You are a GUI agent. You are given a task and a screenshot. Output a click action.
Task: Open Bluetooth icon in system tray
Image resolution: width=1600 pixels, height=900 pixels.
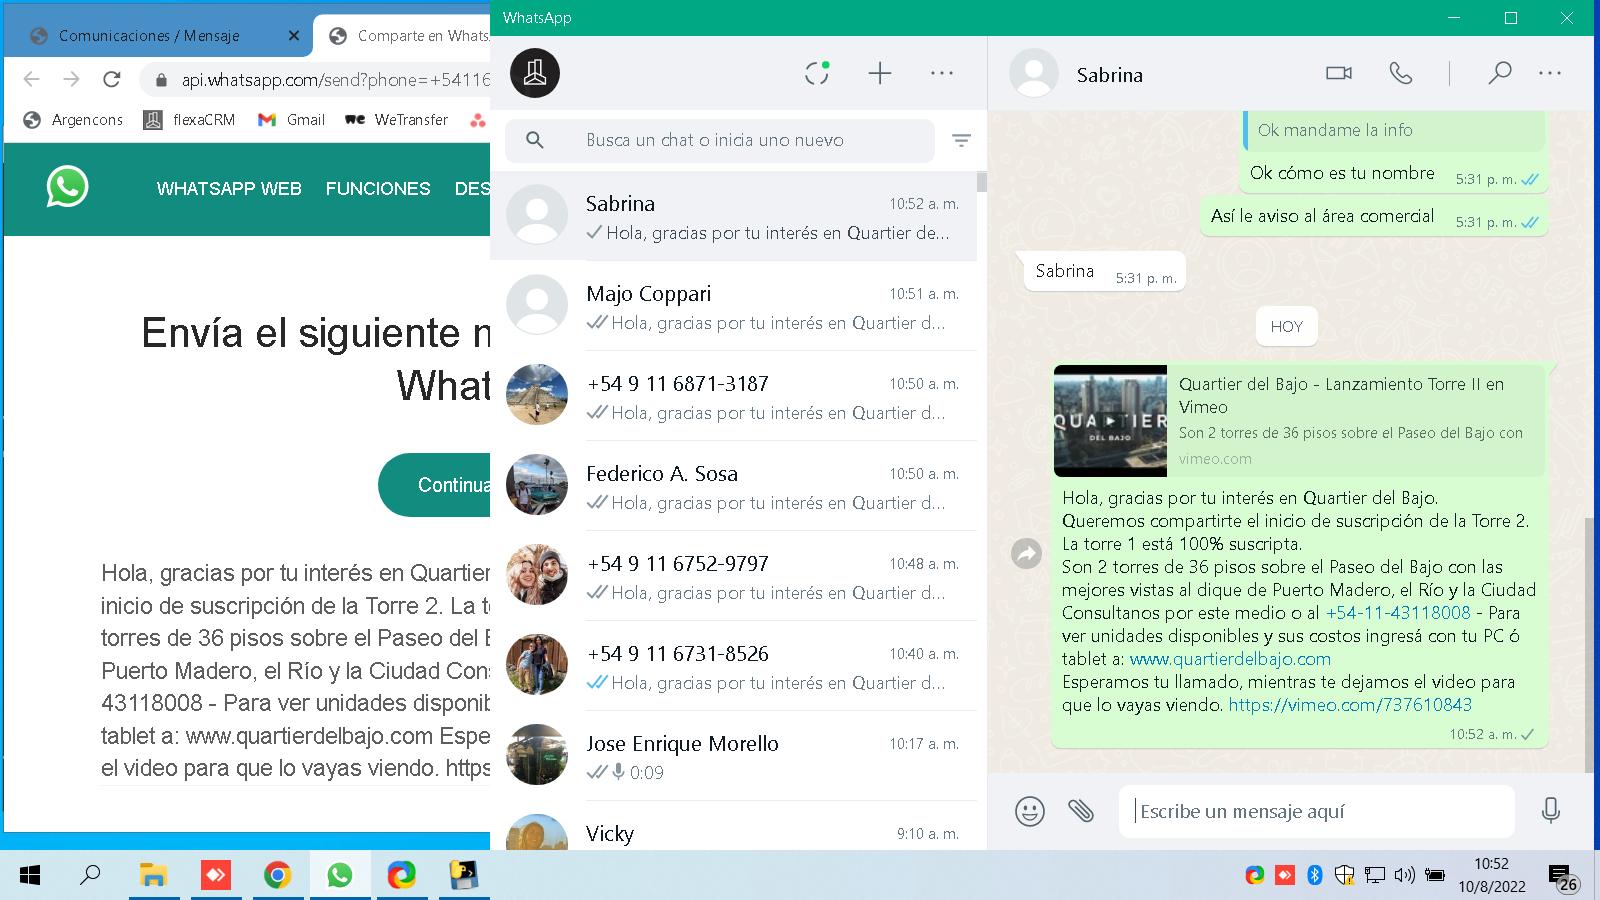pos(1315,875)
